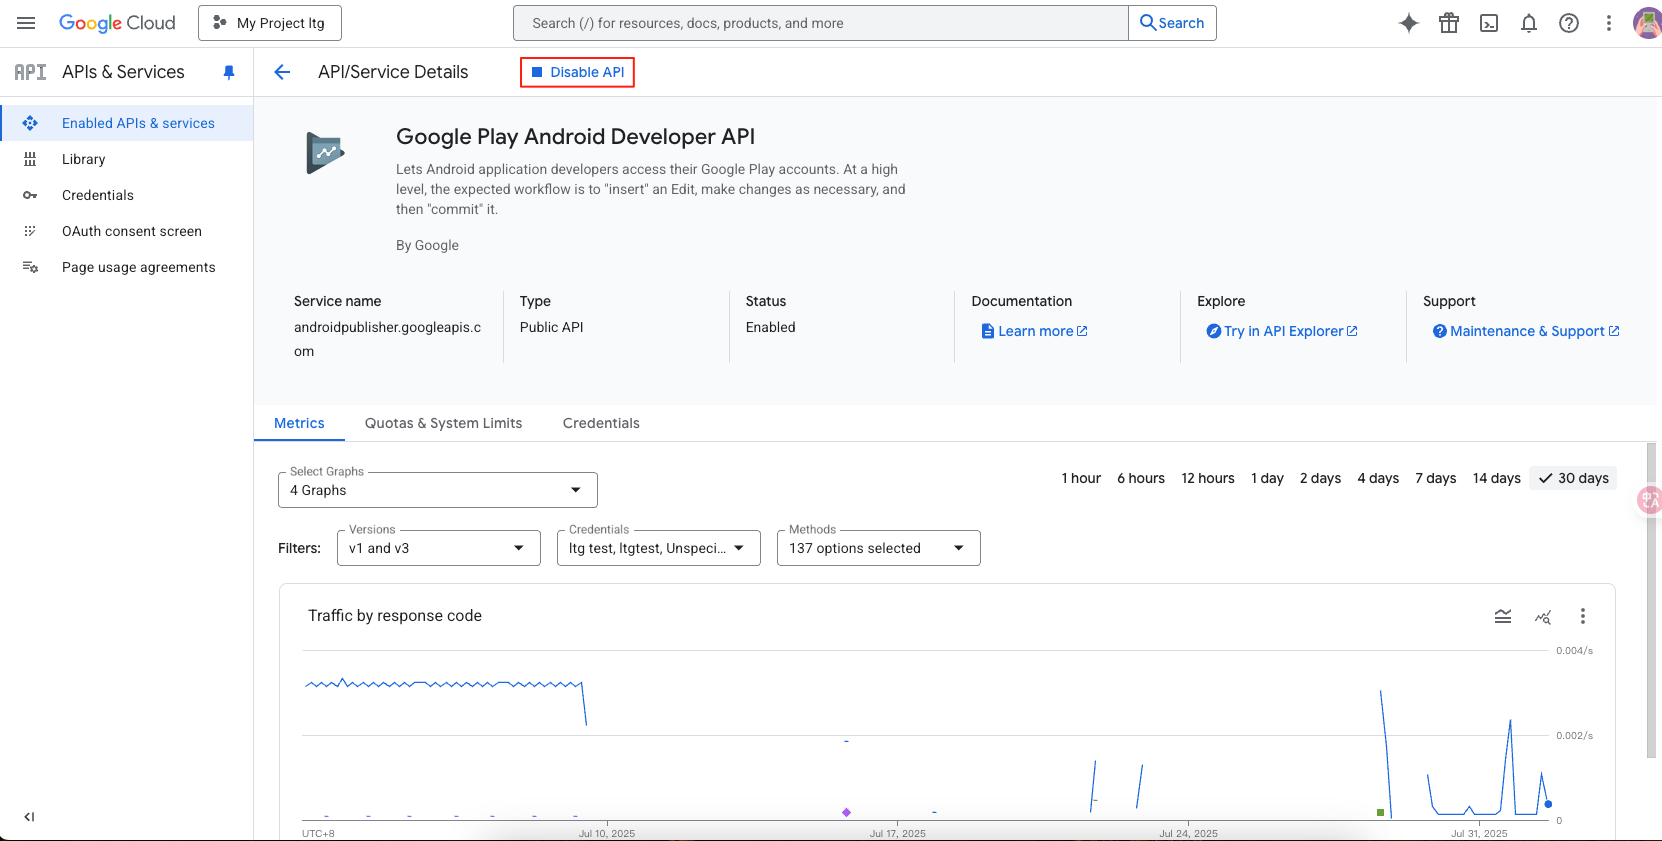Select the 30 days time range

pos(1573,478)
